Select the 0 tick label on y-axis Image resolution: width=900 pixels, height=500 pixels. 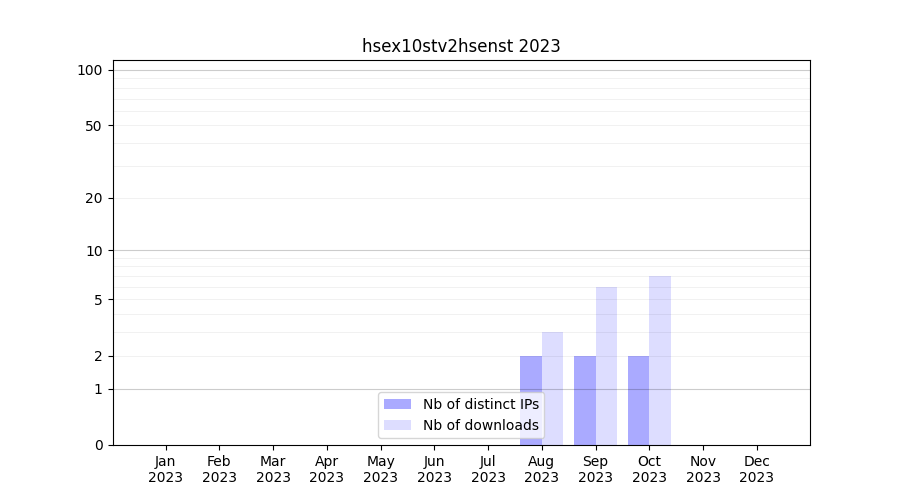[x=98, y=445]
